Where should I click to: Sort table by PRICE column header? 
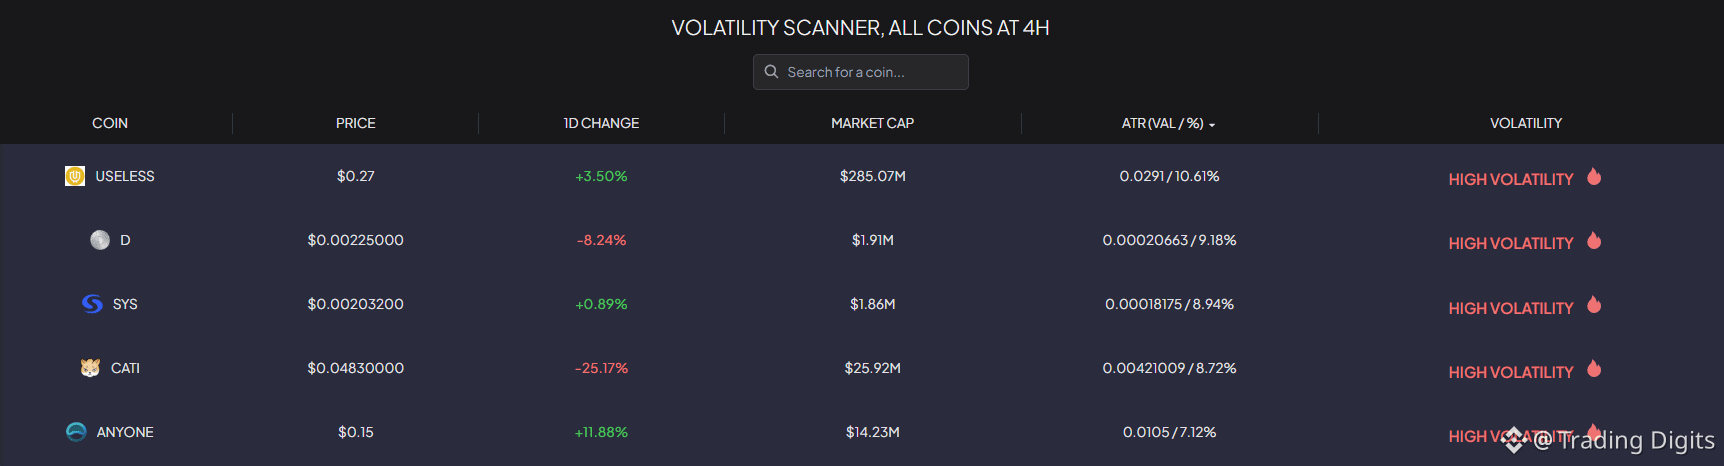click(x=356, y=123)
